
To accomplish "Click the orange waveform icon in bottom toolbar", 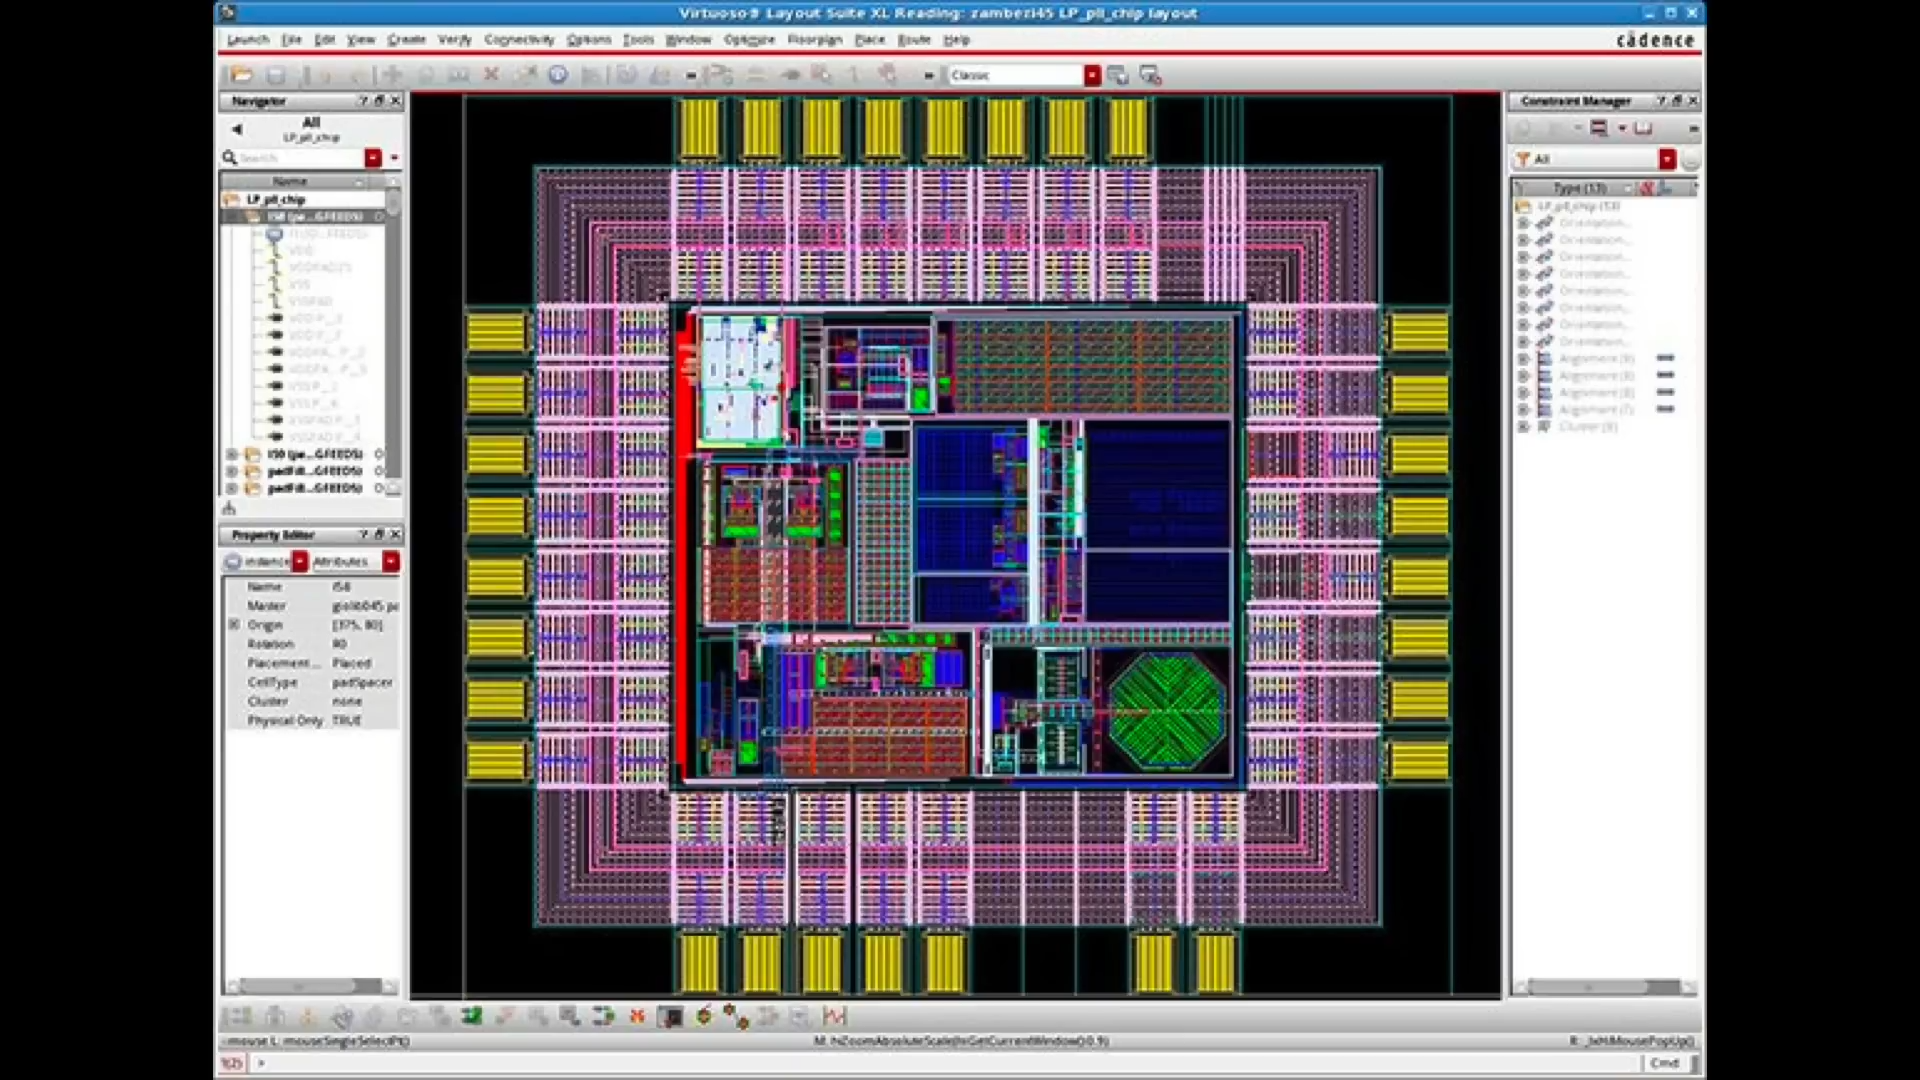I will click(834, 1017).
